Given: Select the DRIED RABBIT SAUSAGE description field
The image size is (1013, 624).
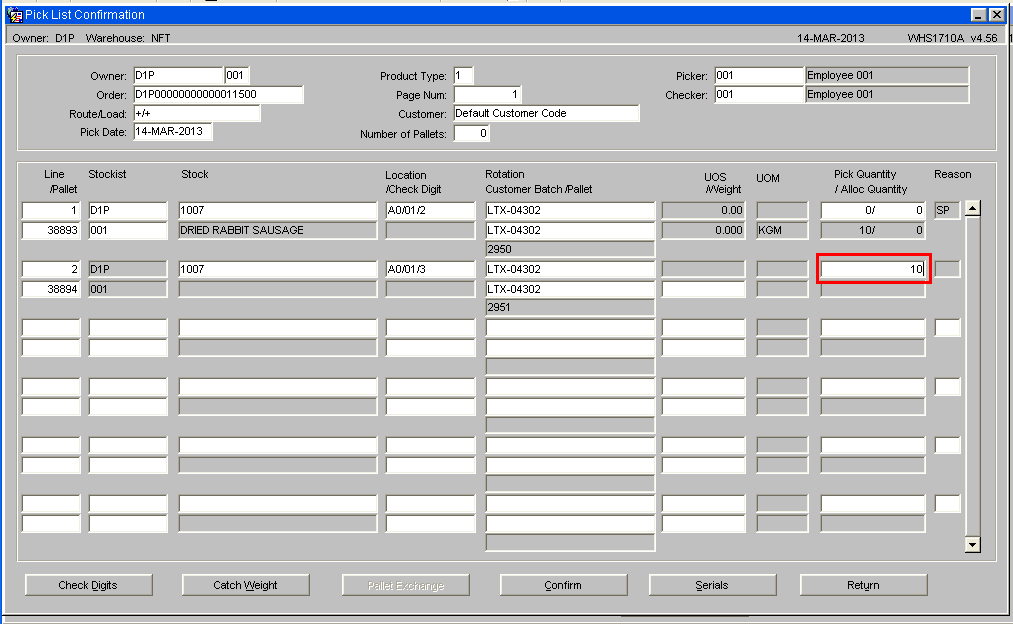Looking at the screenshot, I should coord(278,231).
